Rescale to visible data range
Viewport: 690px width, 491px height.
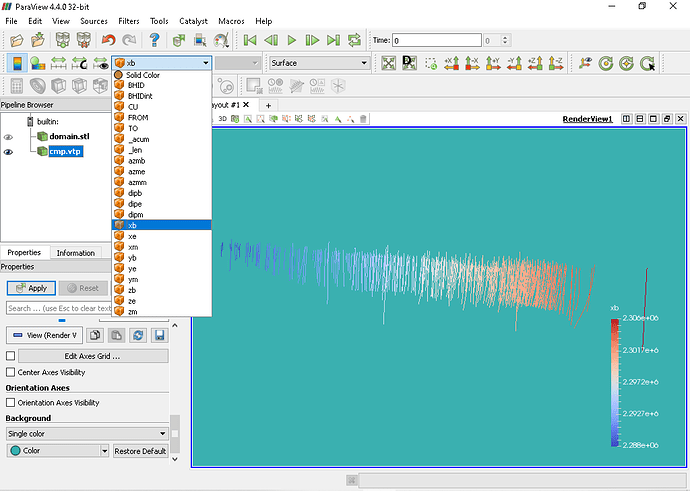click(x=101, y=63)
